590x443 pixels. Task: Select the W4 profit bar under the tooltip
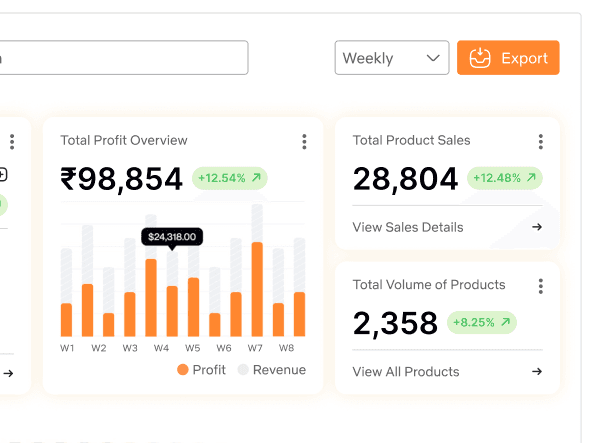[x=172, y=311]
